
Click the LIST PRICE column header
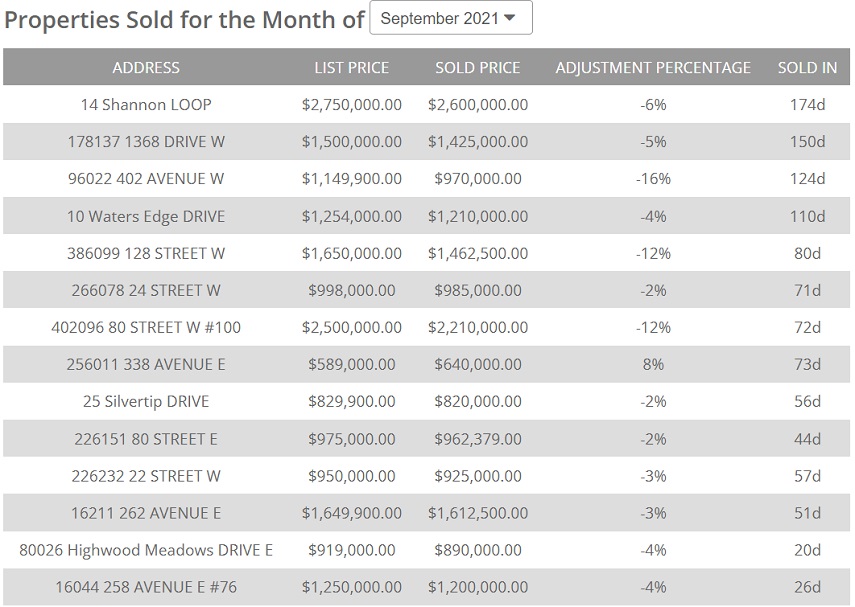tap(351, 68)
